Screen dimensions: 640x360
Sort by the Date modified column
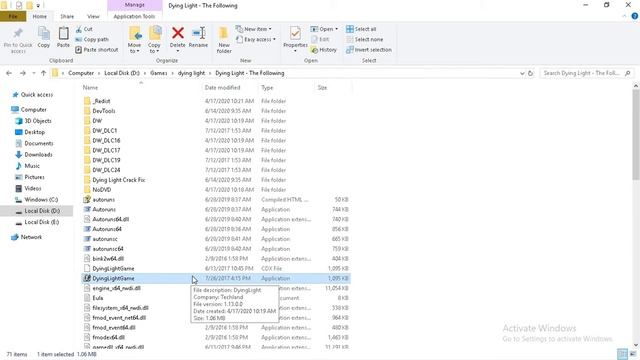[222, 88]
